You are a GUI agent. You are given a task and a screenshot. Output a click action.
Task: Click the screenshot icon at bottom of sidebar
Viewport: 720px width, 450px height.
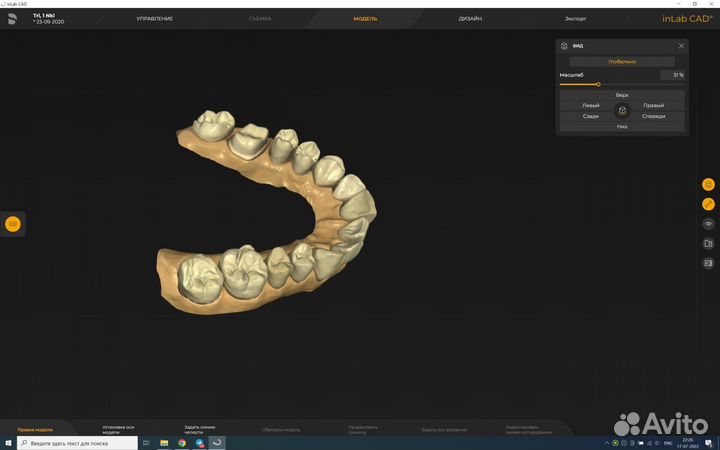(x=708, y=262)
